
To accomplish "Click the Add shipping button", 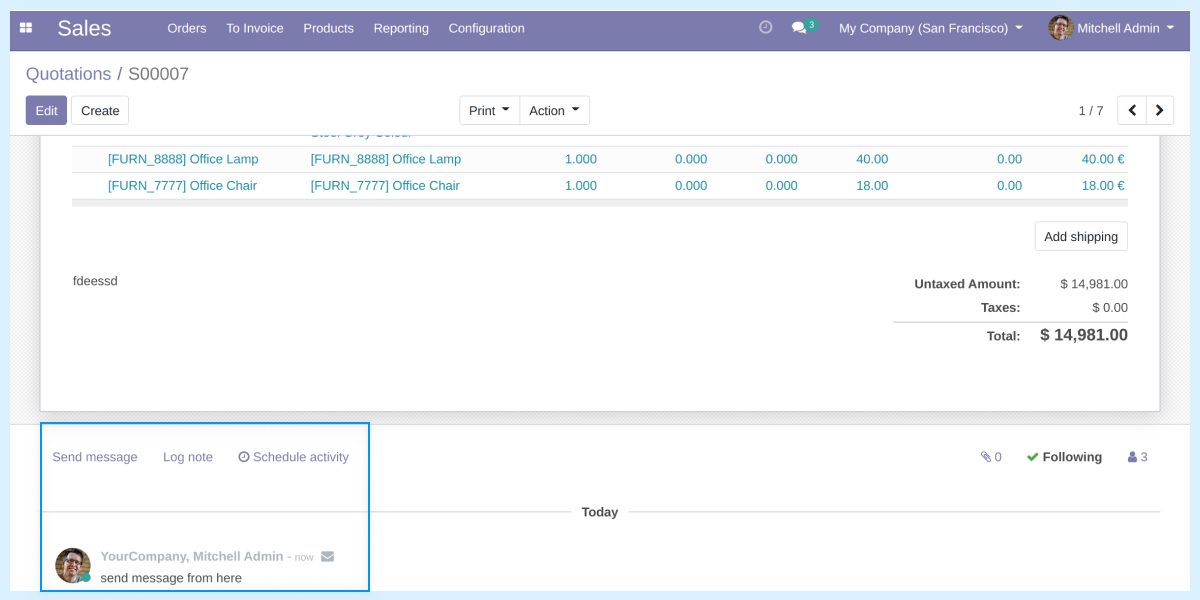I will 1080,236.
